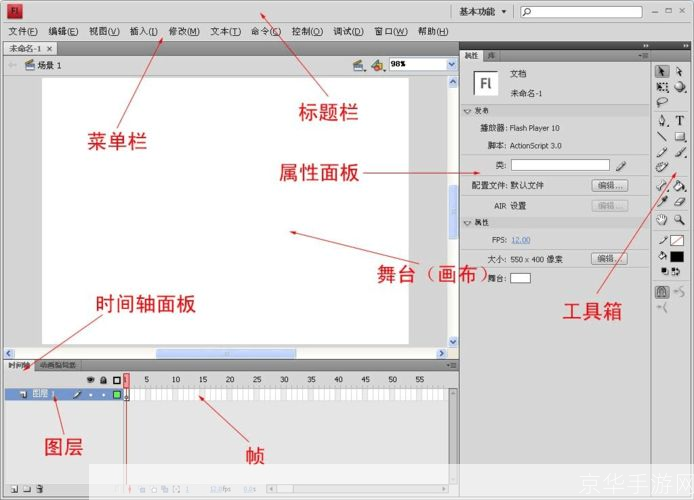Select the Hand tool

[662, 219]
